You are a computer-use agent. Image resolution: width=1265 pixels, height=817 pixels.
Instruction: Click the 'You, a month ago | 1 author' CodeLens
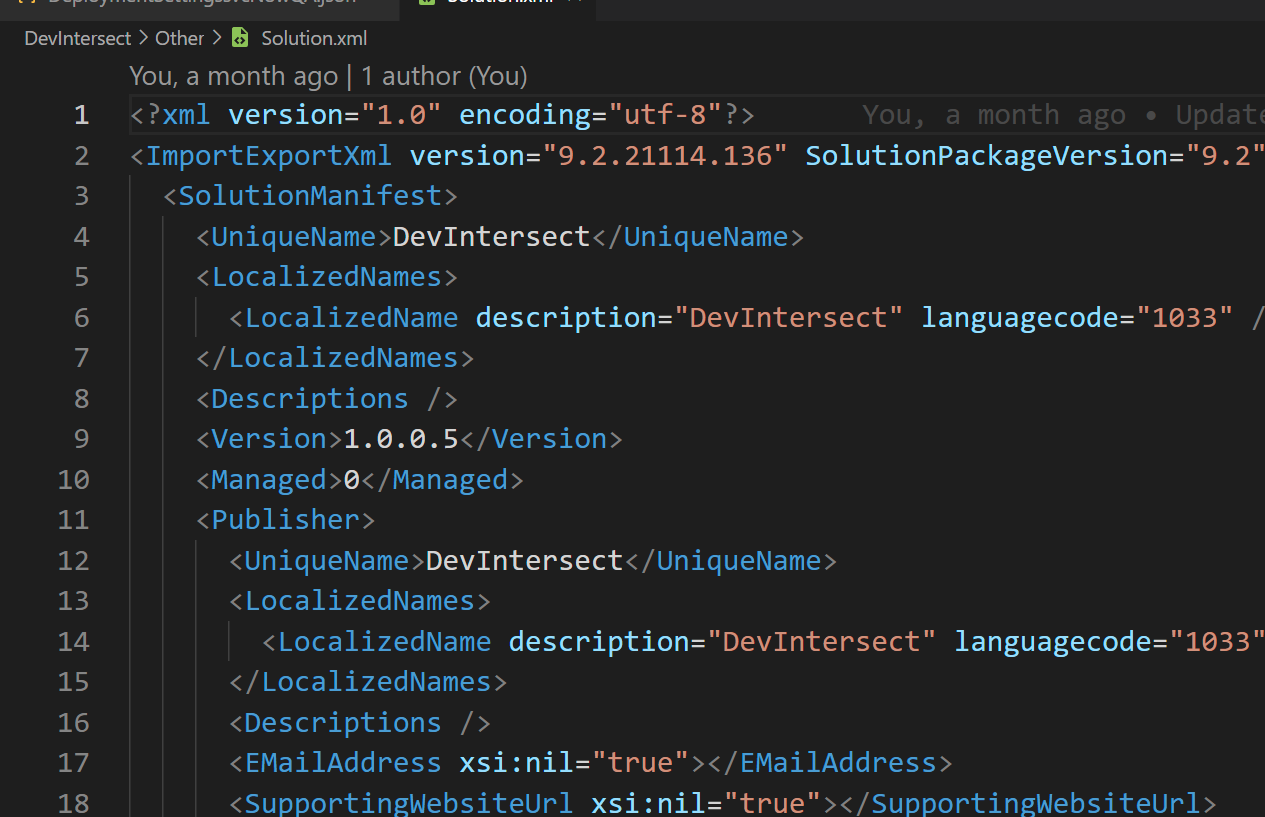pyautogui.click(x=327, y=76)
